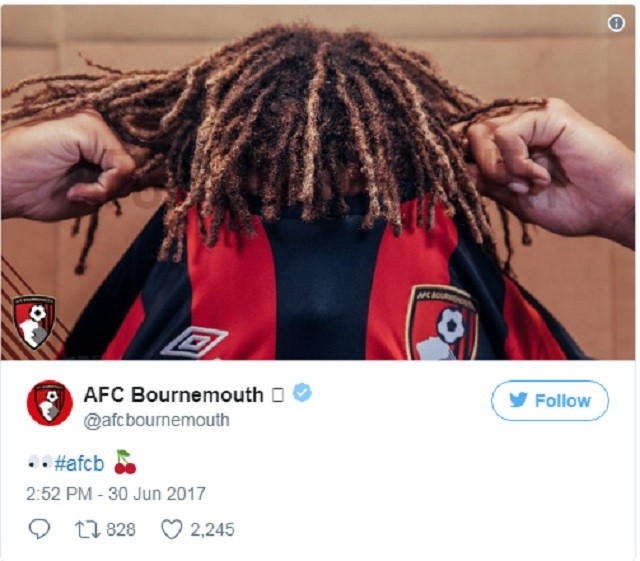Open the #afcb hashtag link
The width and height of the screenshot is (640, 561).
[79, 463]
